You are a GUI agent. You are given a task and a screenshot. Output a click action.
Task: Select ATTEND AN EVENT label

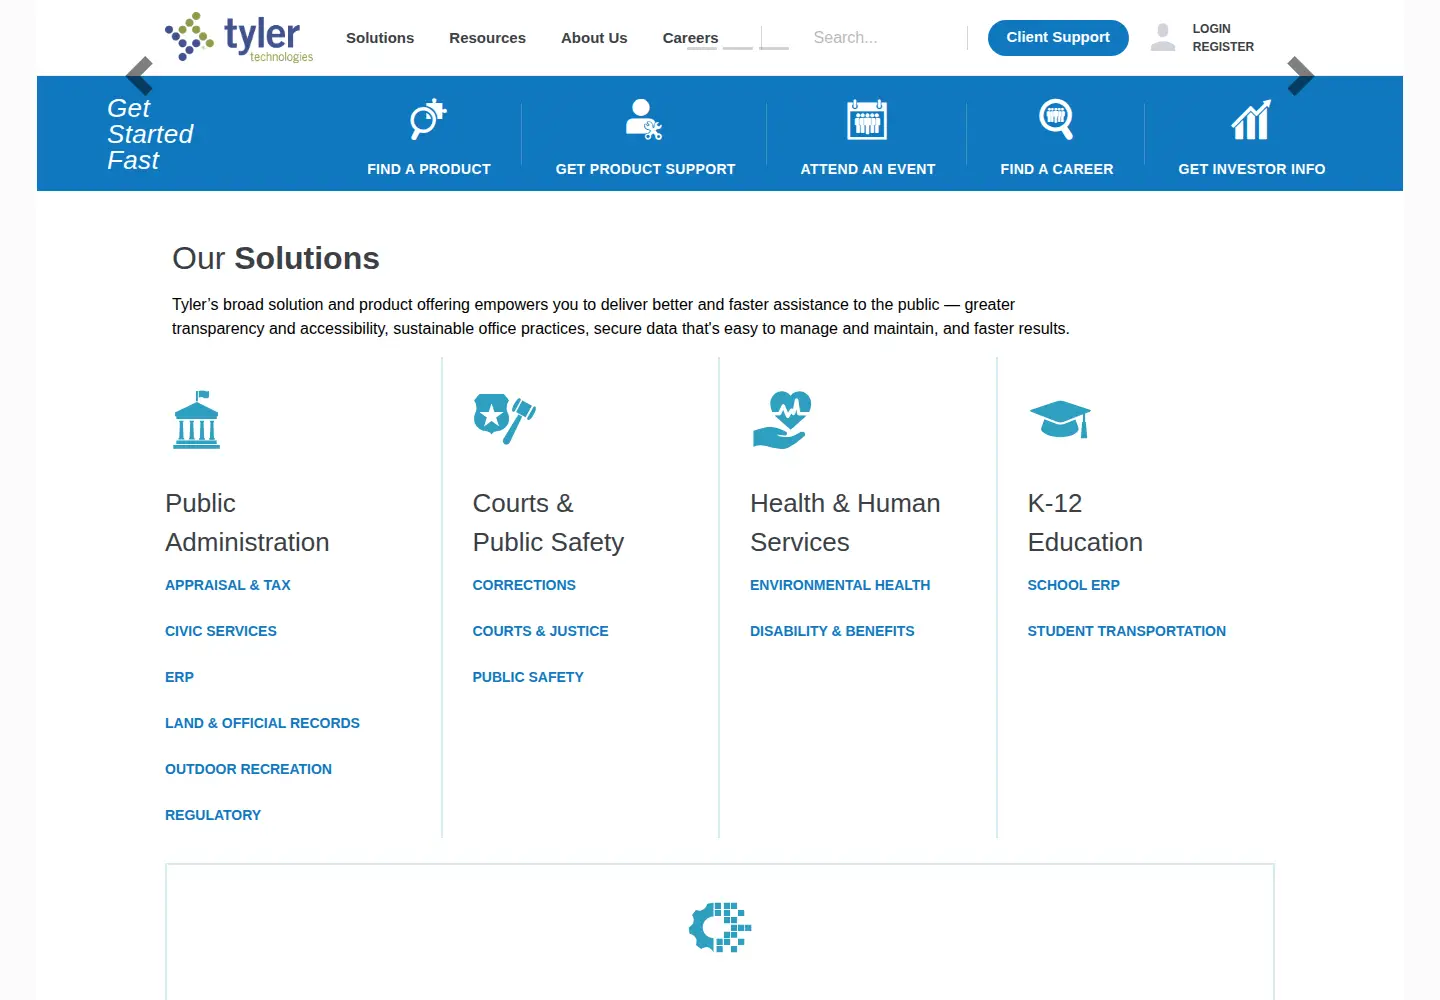(x=868, y=169)
